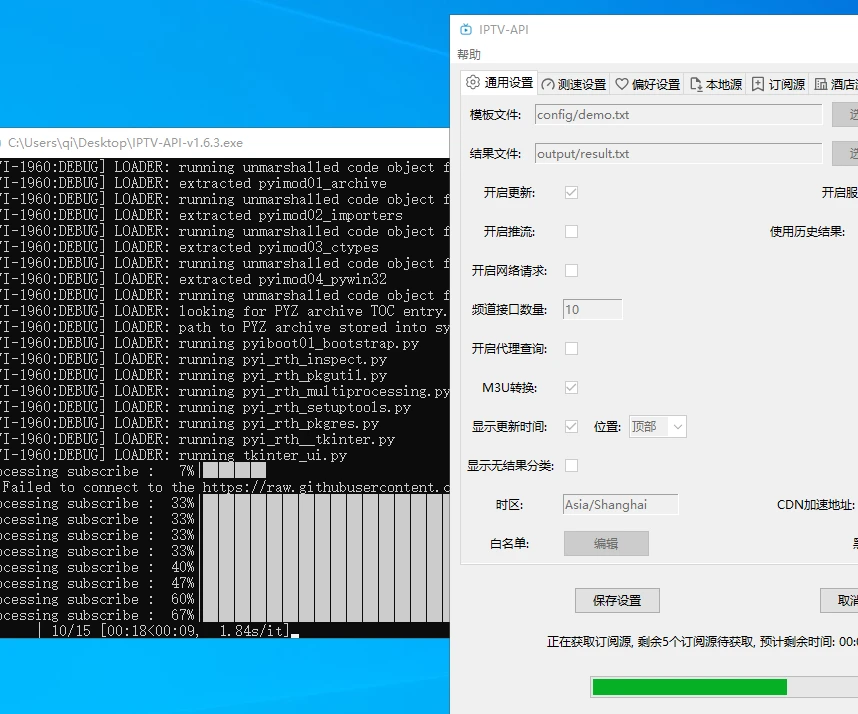This screenshot has width=858, height=714.
Task: Click the green progress bar
Action: [x=689, y=687]
